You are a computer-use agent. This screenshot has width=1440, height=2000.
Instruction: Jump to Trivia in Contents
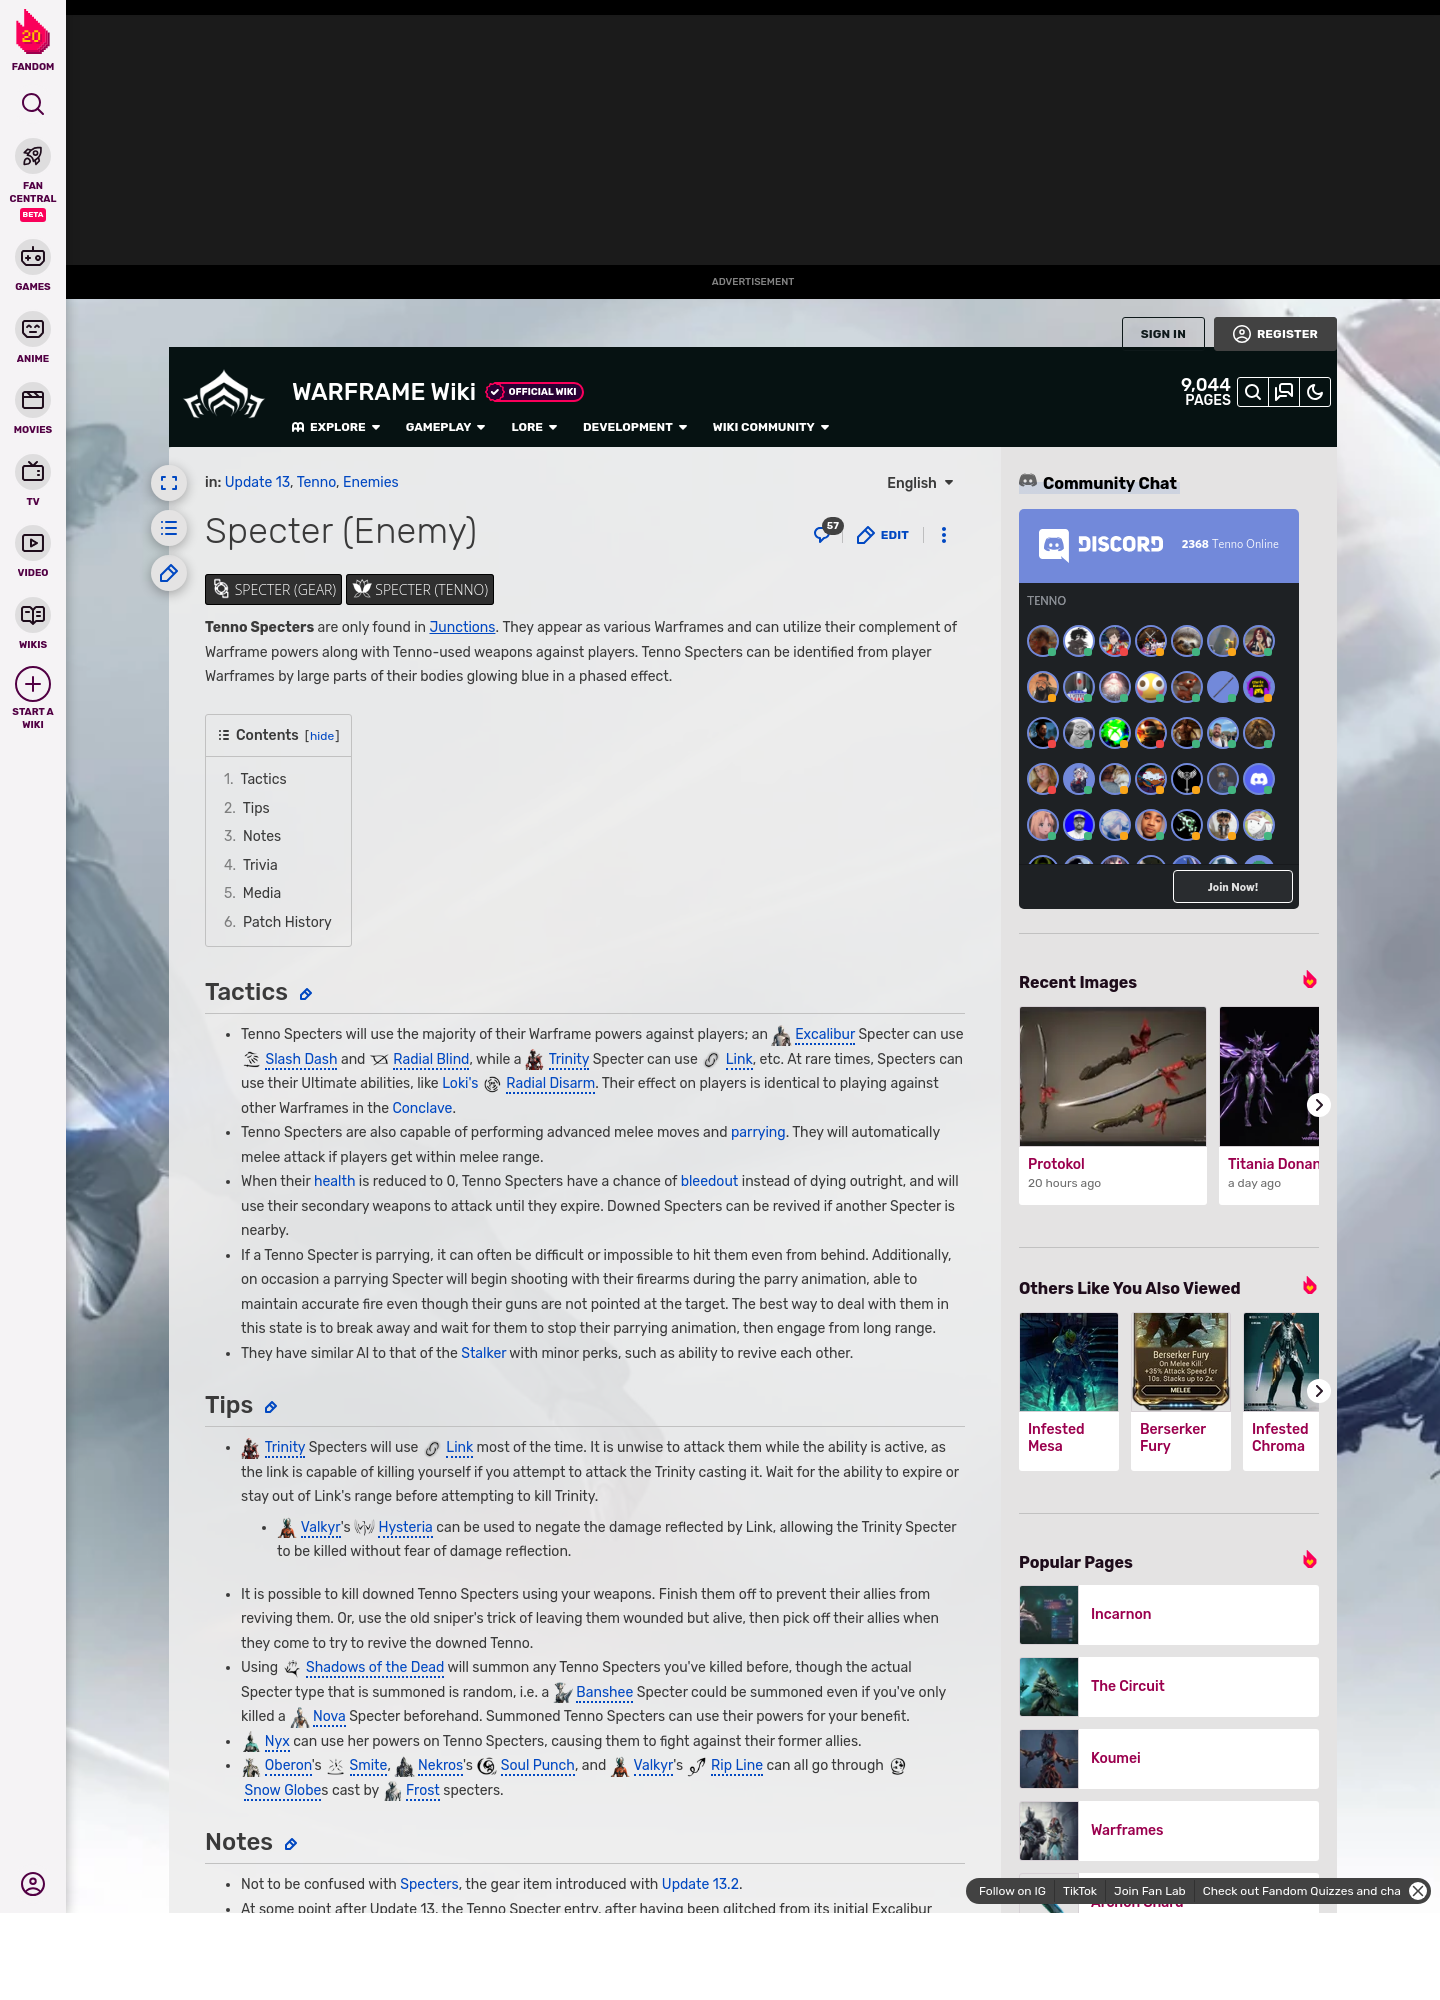click(260, 865)
